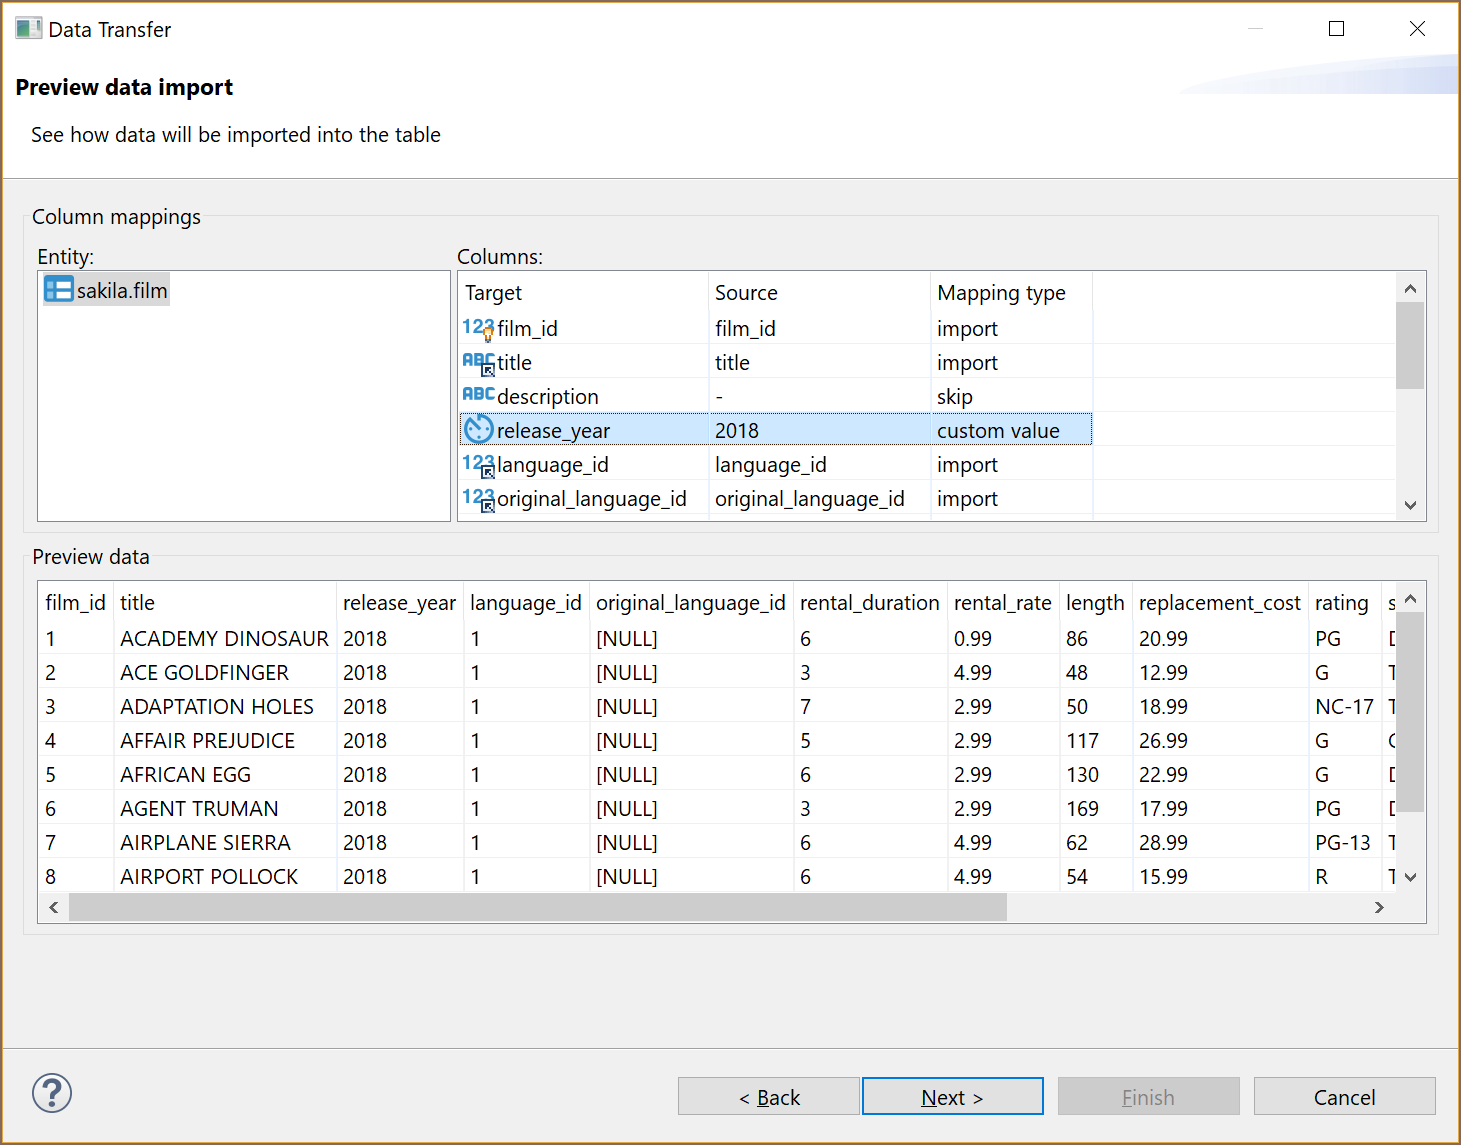Select the rental_rate column header

1002,603
